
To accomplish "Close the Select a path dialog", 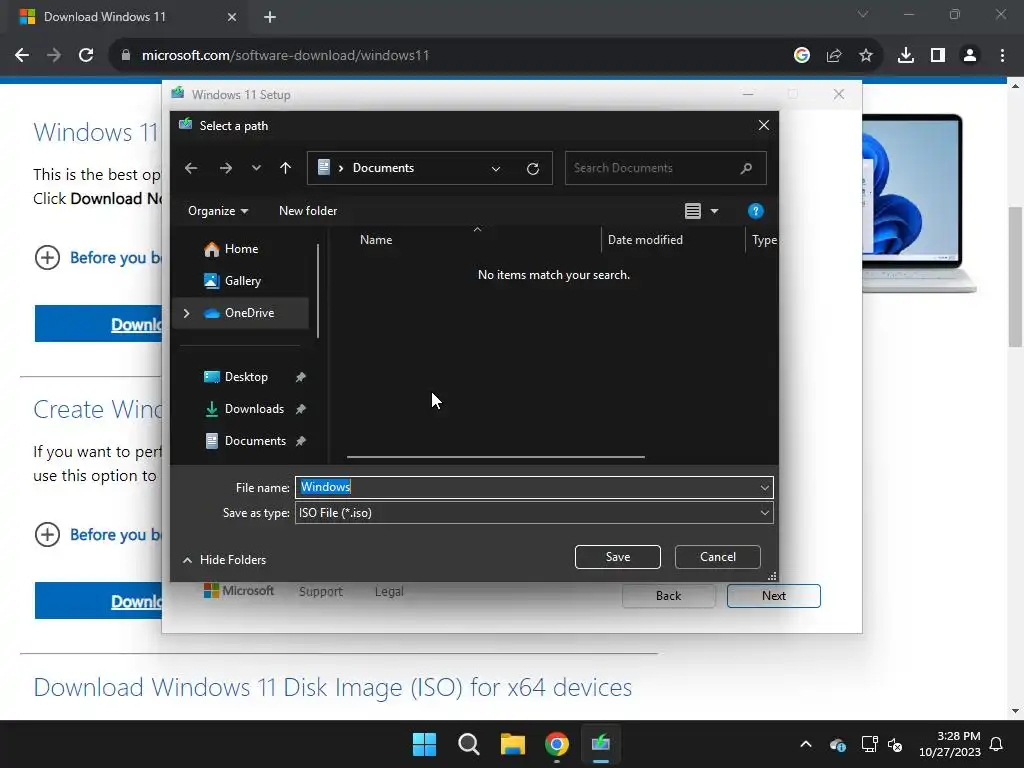I will pos(763,125).
